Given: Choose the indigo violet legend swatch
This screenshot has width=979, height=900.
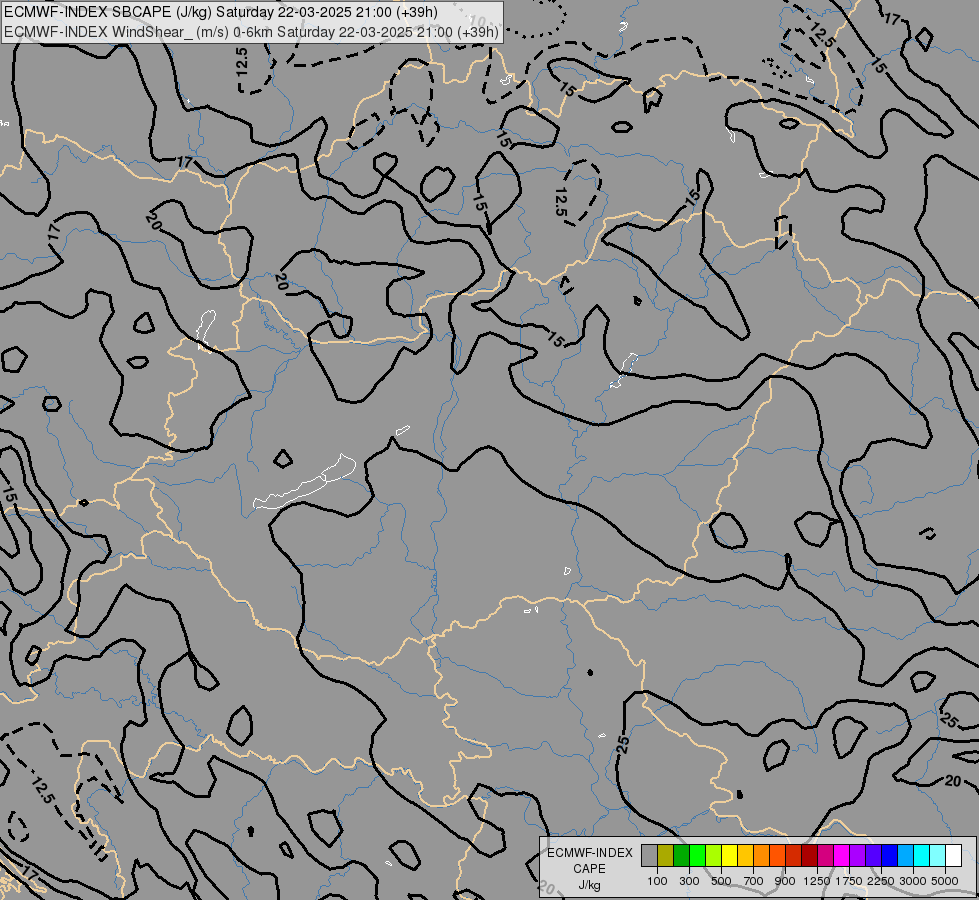Looking at the screenshot, I should (x=873, y=856).
